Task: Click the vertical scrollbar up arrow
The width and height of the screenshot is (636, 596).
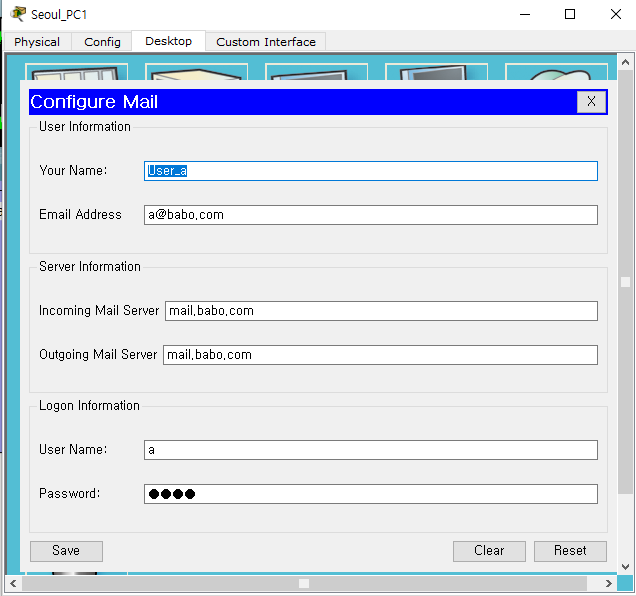Action: (x=625, y=62)
